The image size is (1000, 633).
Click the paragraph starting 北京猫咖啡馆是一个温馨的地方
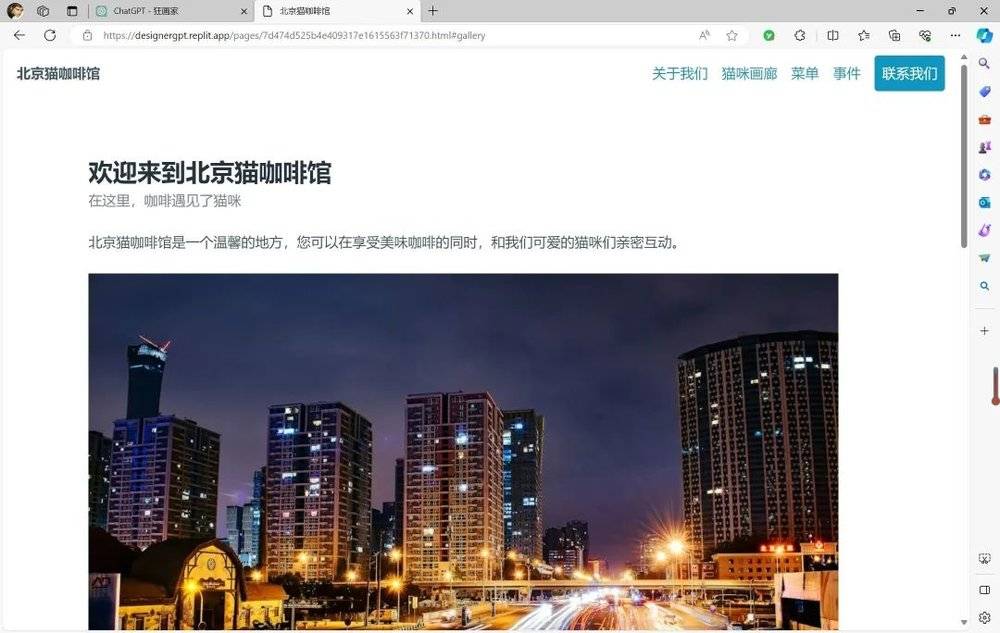(x=385, y=243)
